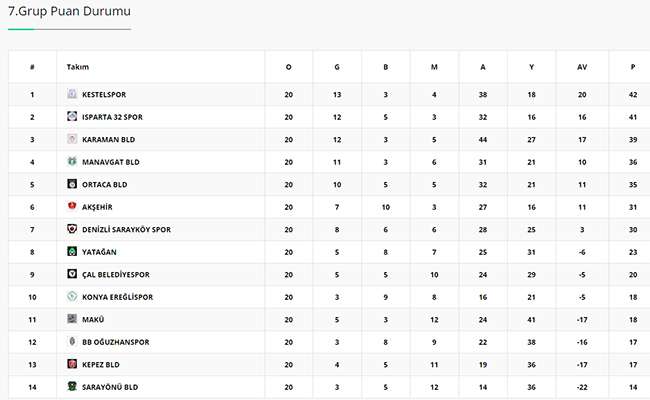Click the Manavgat Bld green crest

pos(72,161)
